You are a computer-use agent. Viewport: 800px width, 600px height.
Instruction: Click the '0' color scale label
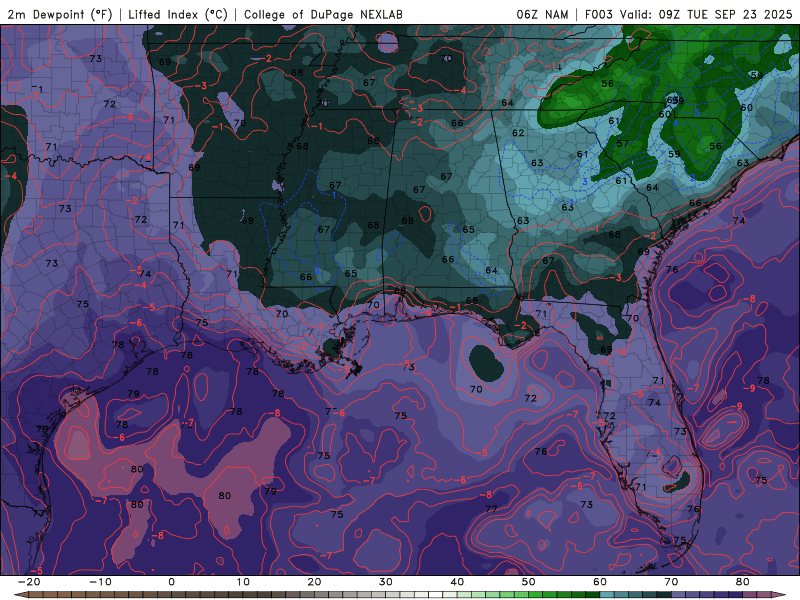171,582
